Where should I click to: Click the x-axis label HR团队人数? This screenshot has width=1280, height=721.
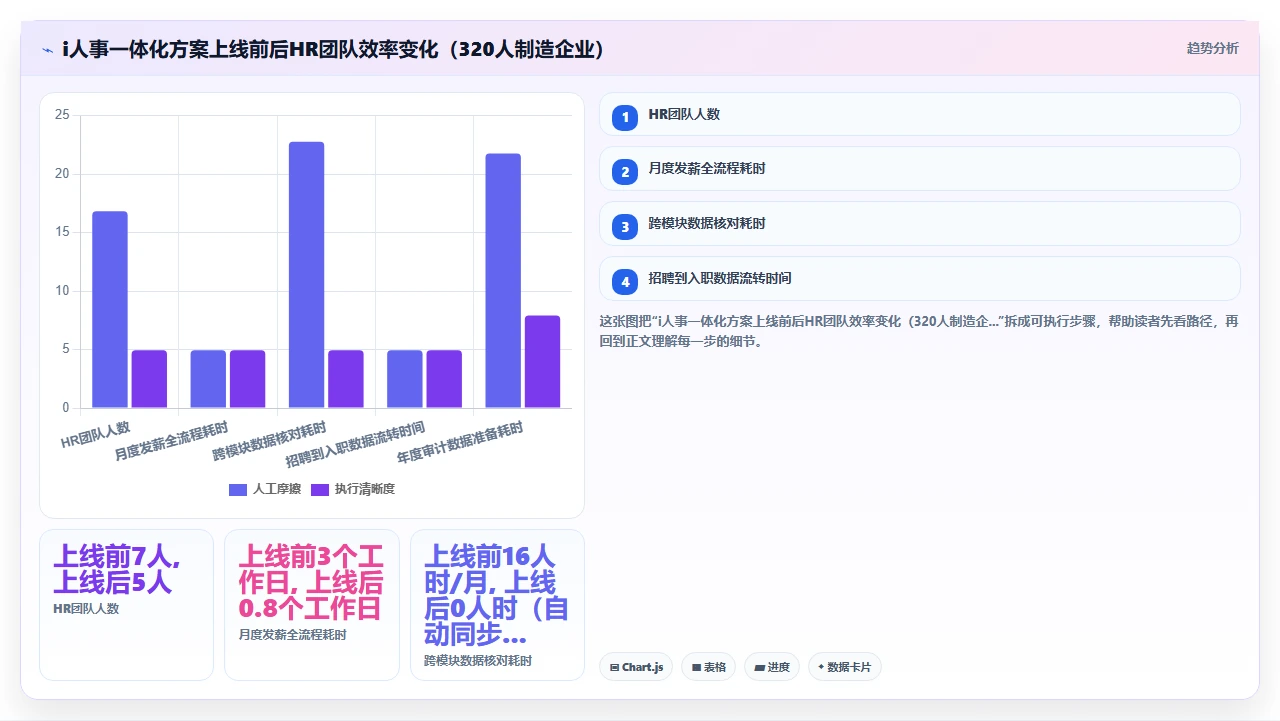(96, 435)
